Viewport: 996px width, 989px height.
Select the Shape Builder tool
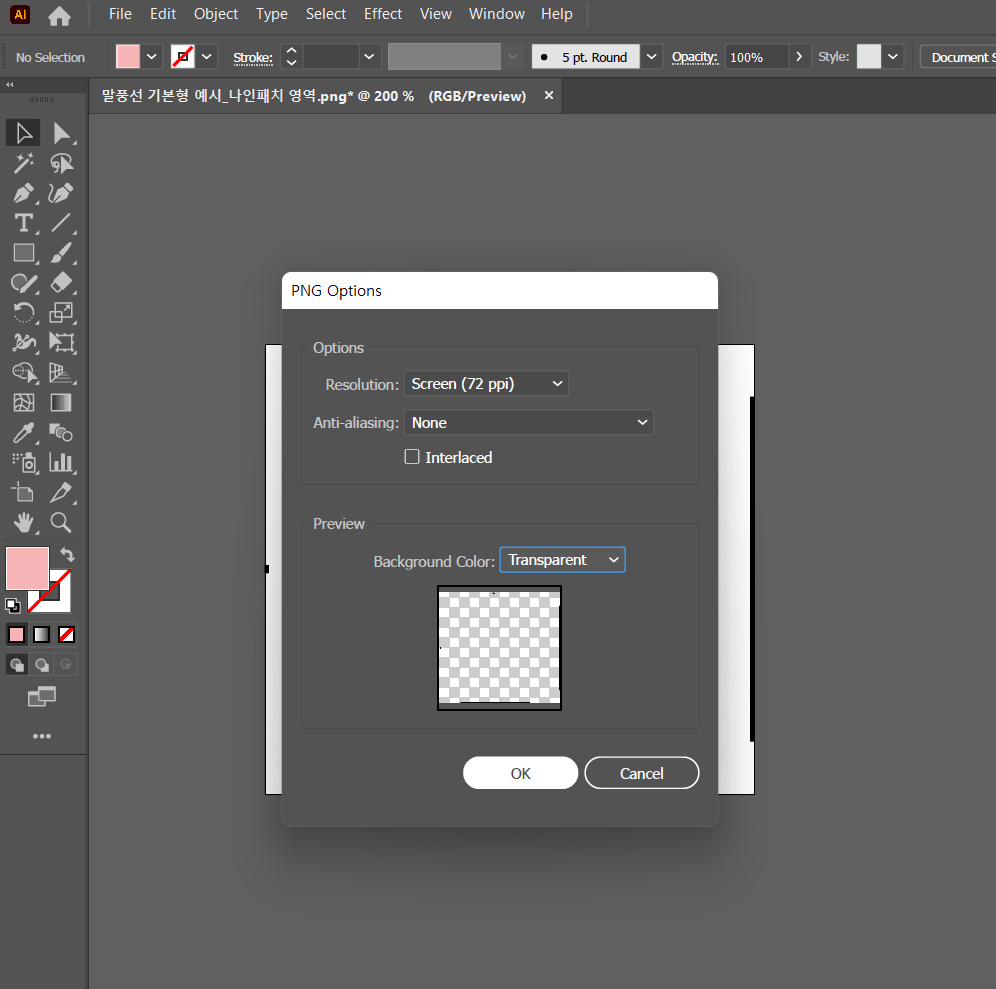24,372
